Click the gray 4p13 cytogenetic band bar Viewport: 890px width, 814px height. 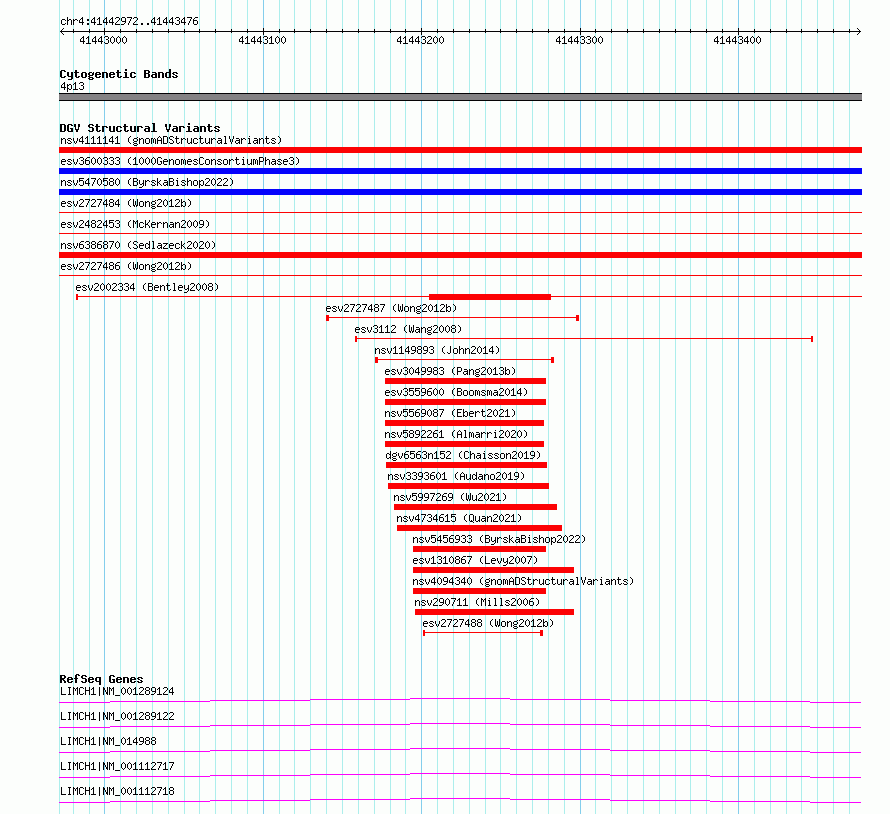(x=460, y=97)
